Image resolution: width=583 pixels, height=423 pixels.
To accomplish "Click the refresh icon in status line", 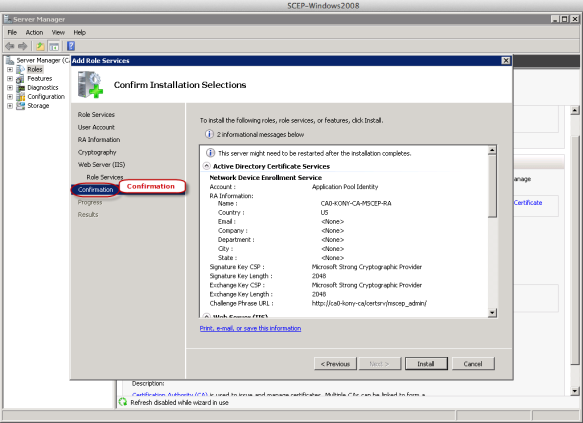I will tap(123, 402).
